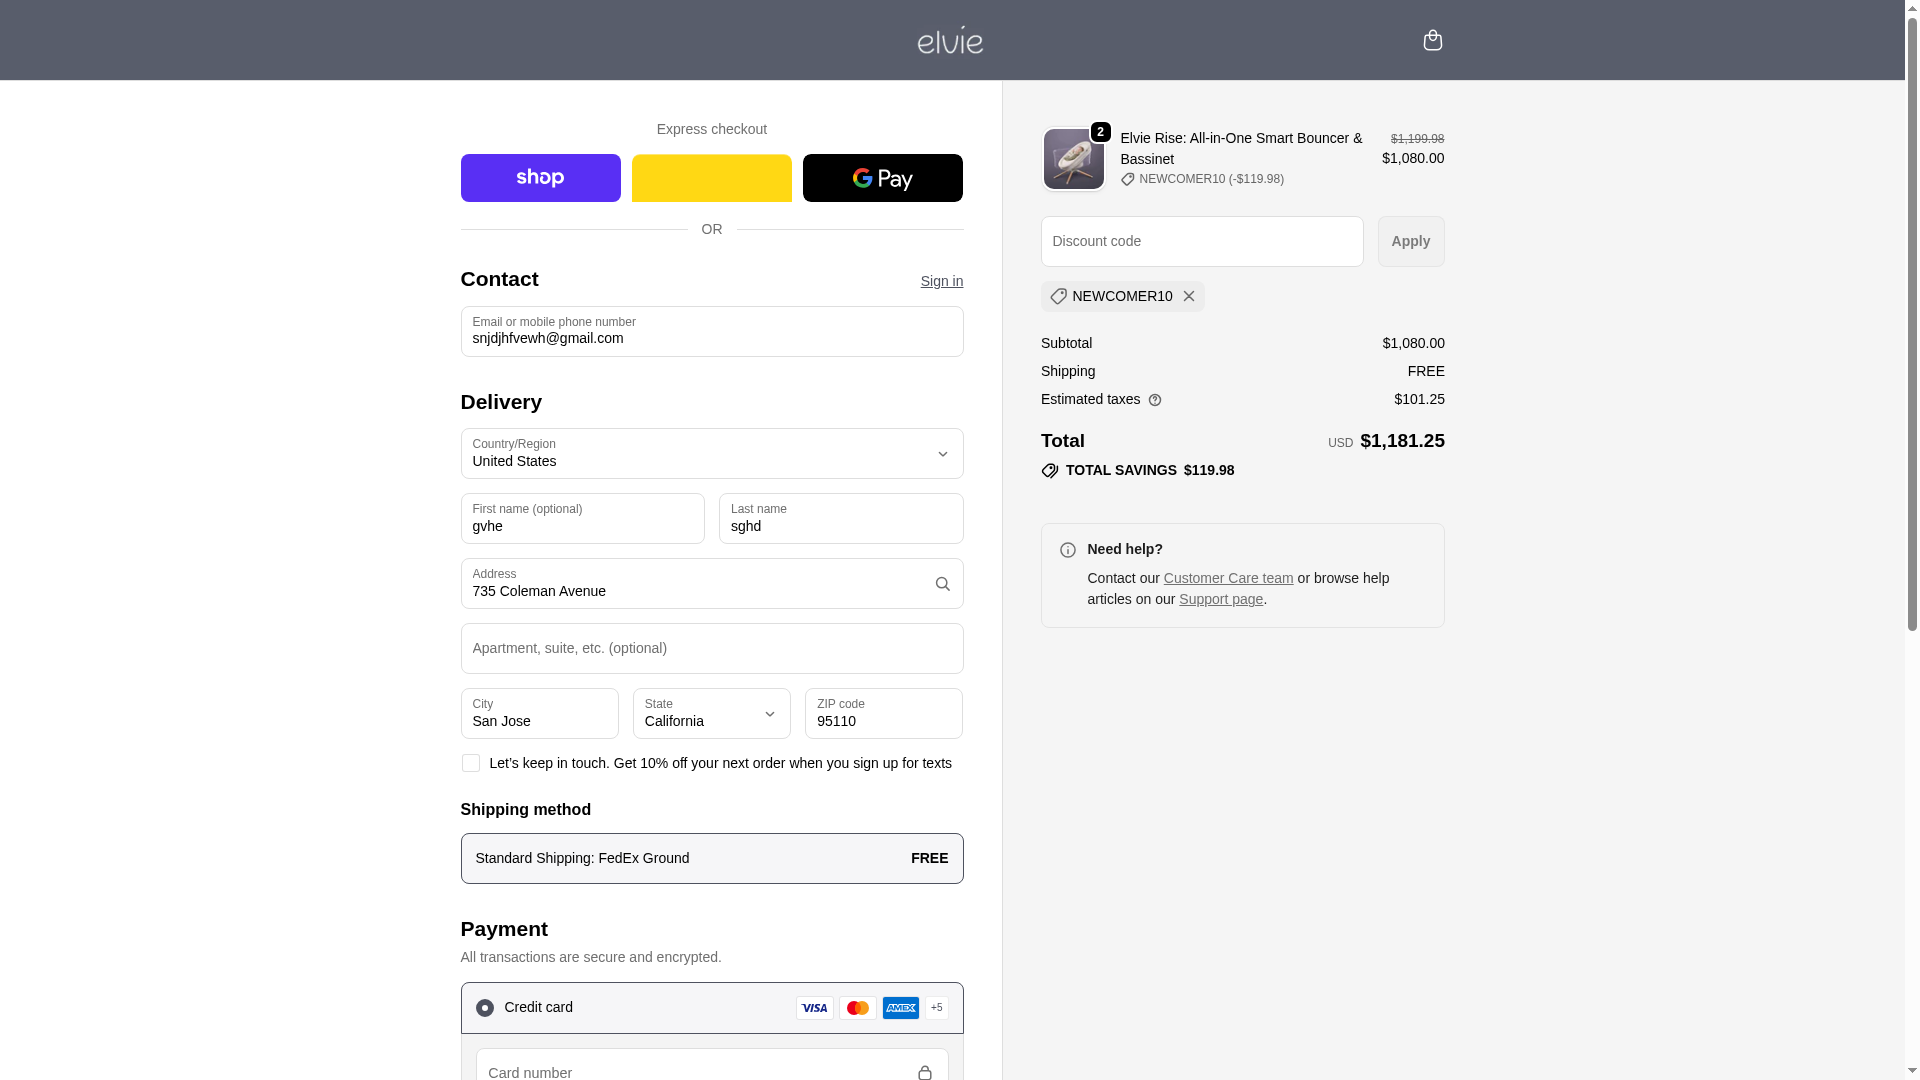Show the +5 more card brands
Screen dimensions: 1920x1080
pos(936,1008)
